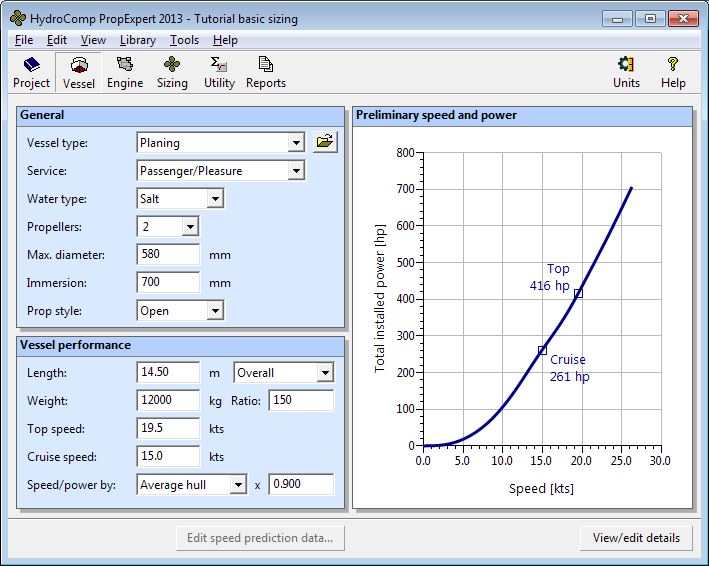Click the 'Cruise 261 hp' chart label
709x566 pixels.
(x=570, y=368)
